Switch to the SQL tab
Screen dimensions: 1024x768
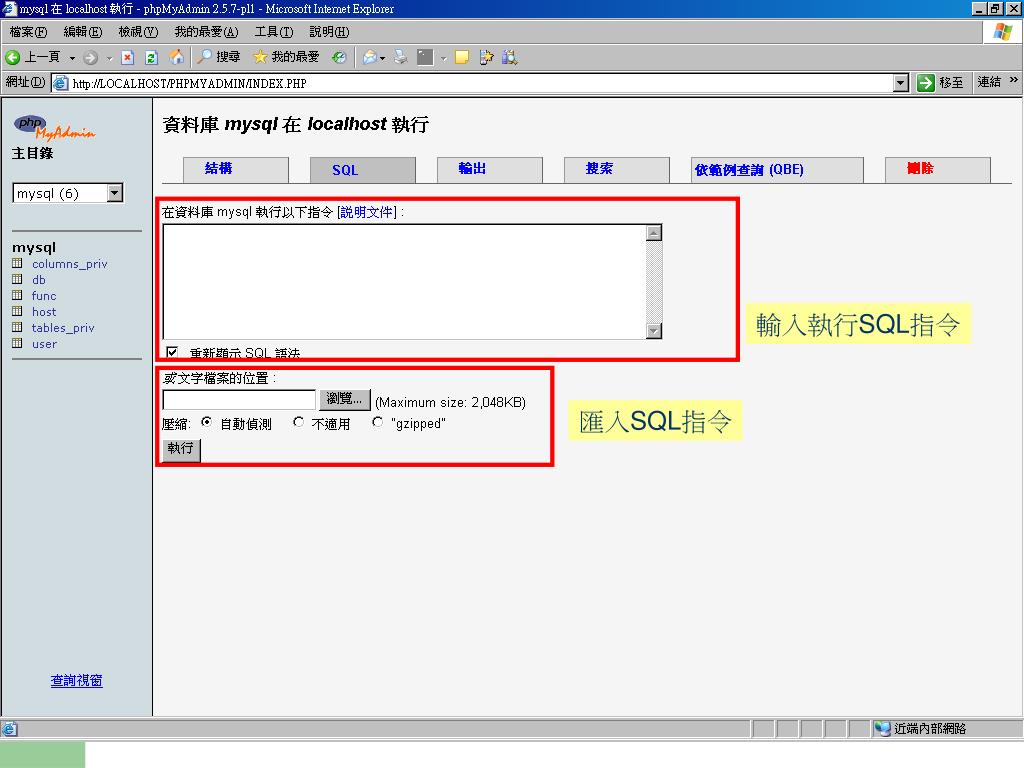[362, 170]
